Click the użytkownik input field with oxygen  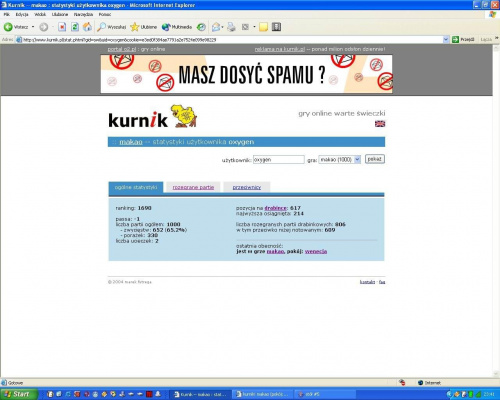click(x=279, y=160)
